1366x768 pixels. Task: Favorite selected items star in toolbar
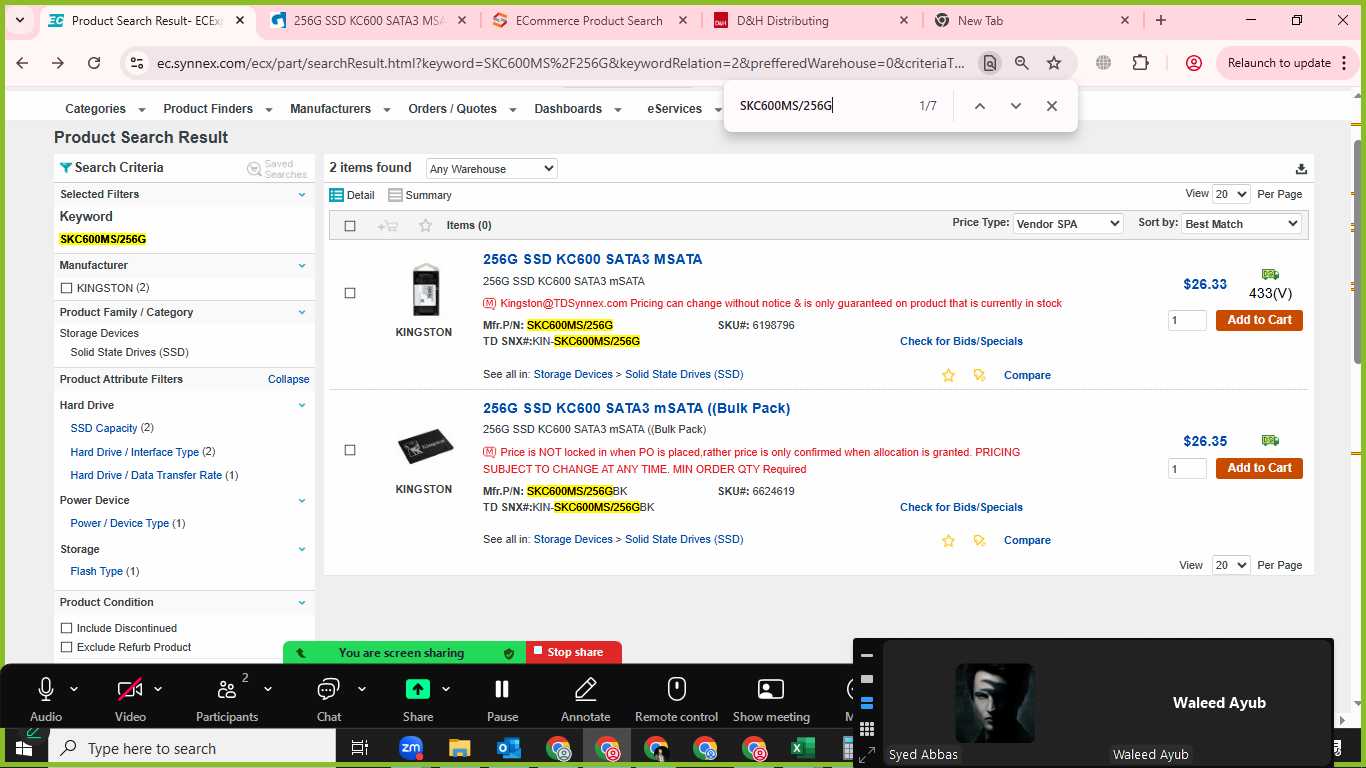[x=425, y=225]
